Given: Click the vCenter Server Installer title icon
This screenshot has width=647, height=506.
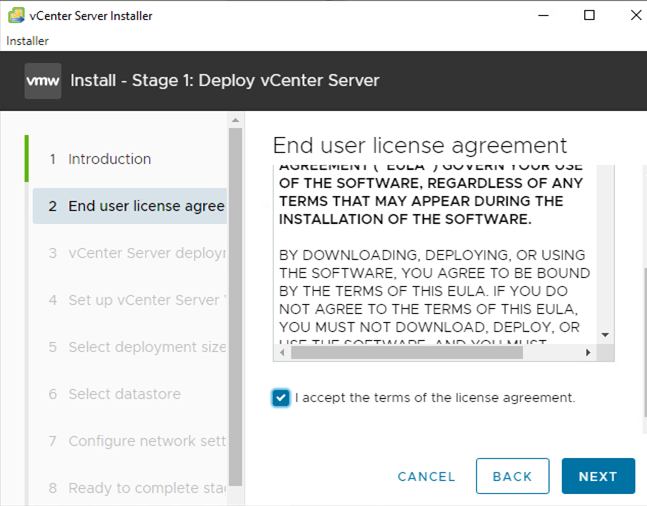Looking at the screenshot, I should point(14,16).
